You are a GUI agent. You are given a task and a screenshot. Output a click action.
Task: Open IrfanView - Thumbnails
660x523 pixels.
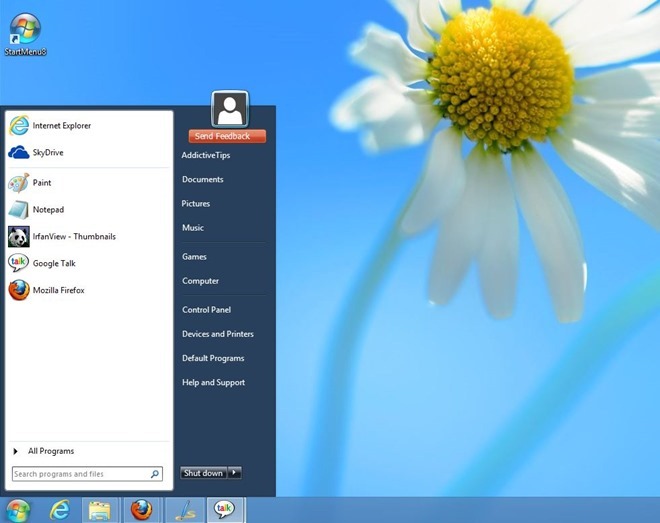pos(73,237)
